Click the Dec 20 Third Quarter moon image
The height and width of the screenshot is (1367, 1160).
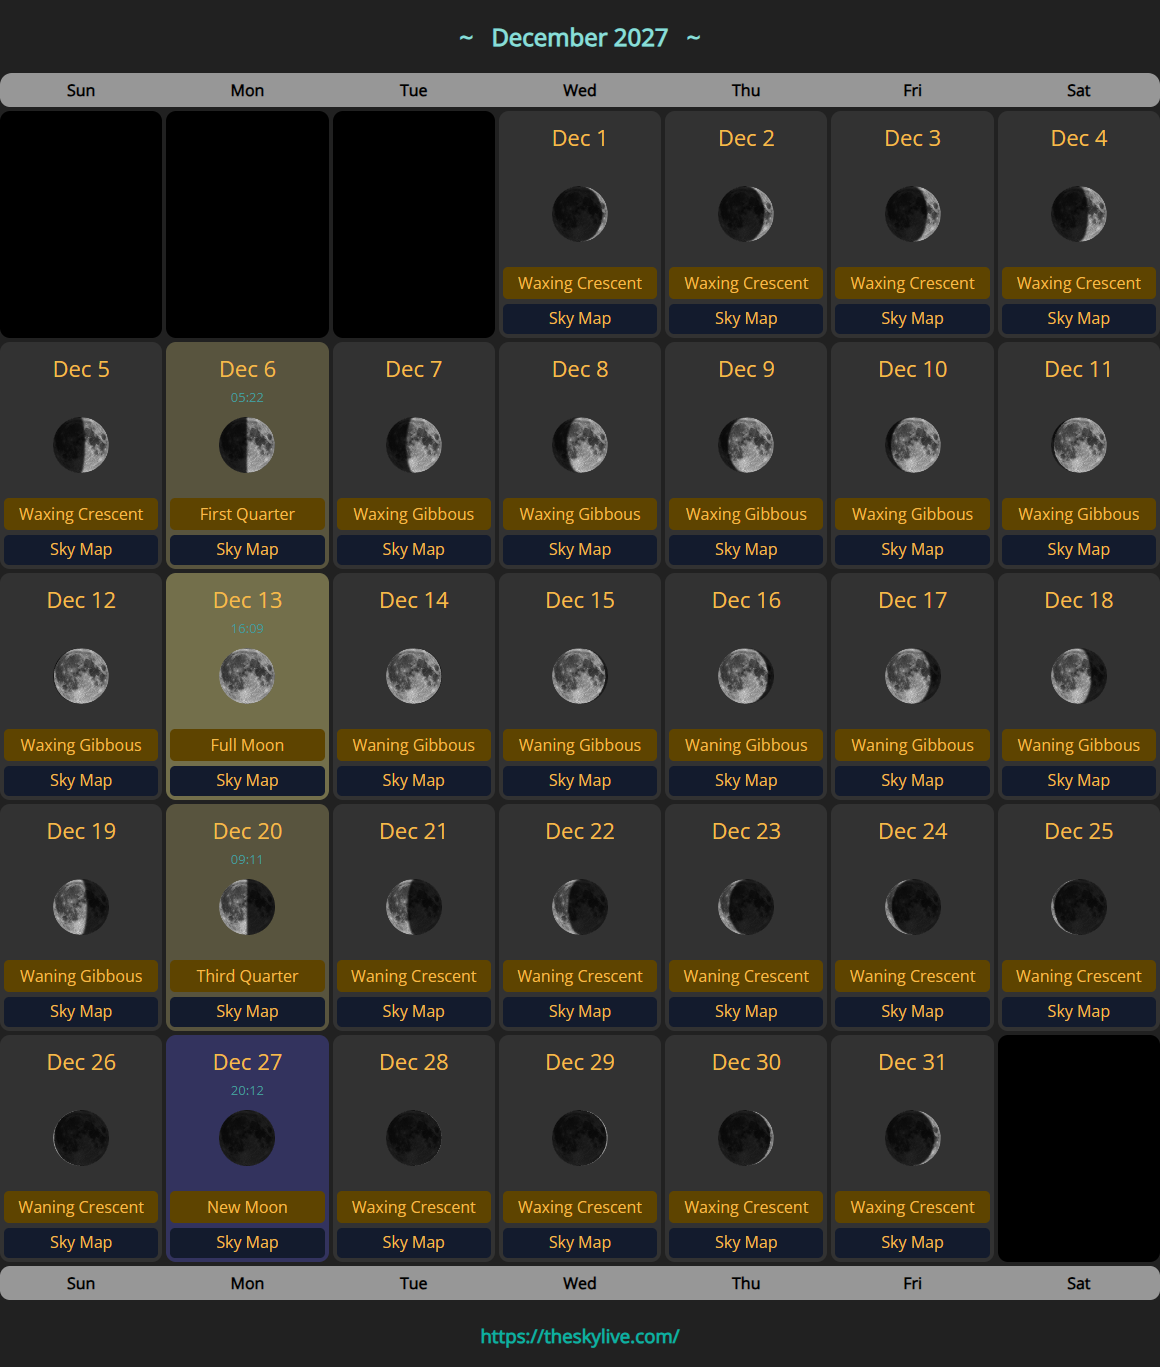pos(247,907)
